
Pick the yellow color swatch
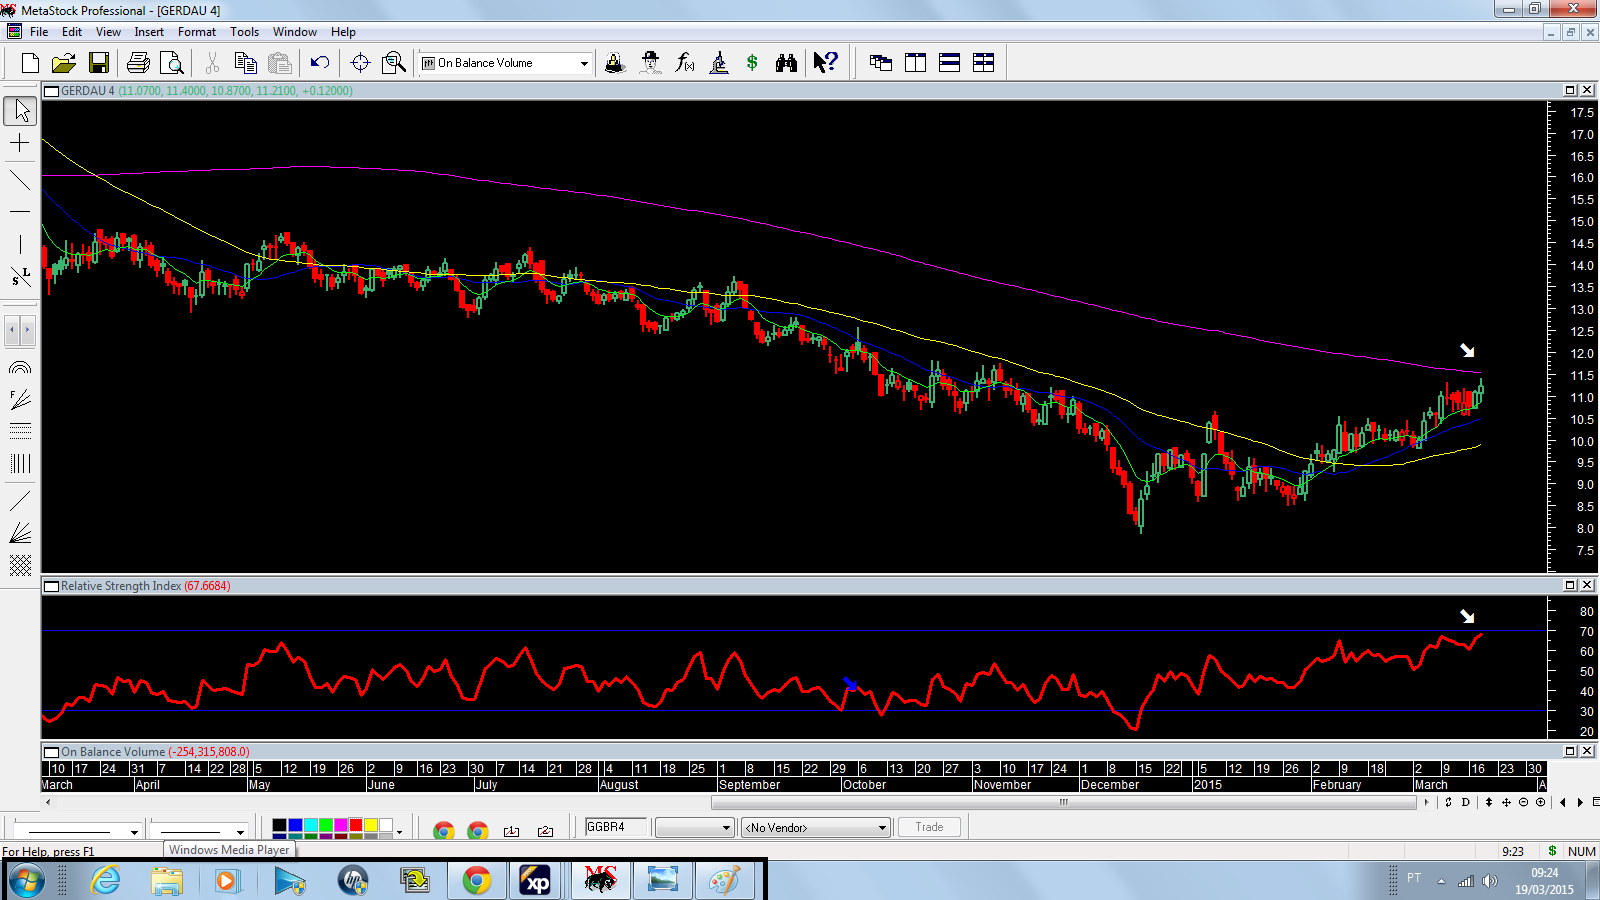[x=371, y=825]
